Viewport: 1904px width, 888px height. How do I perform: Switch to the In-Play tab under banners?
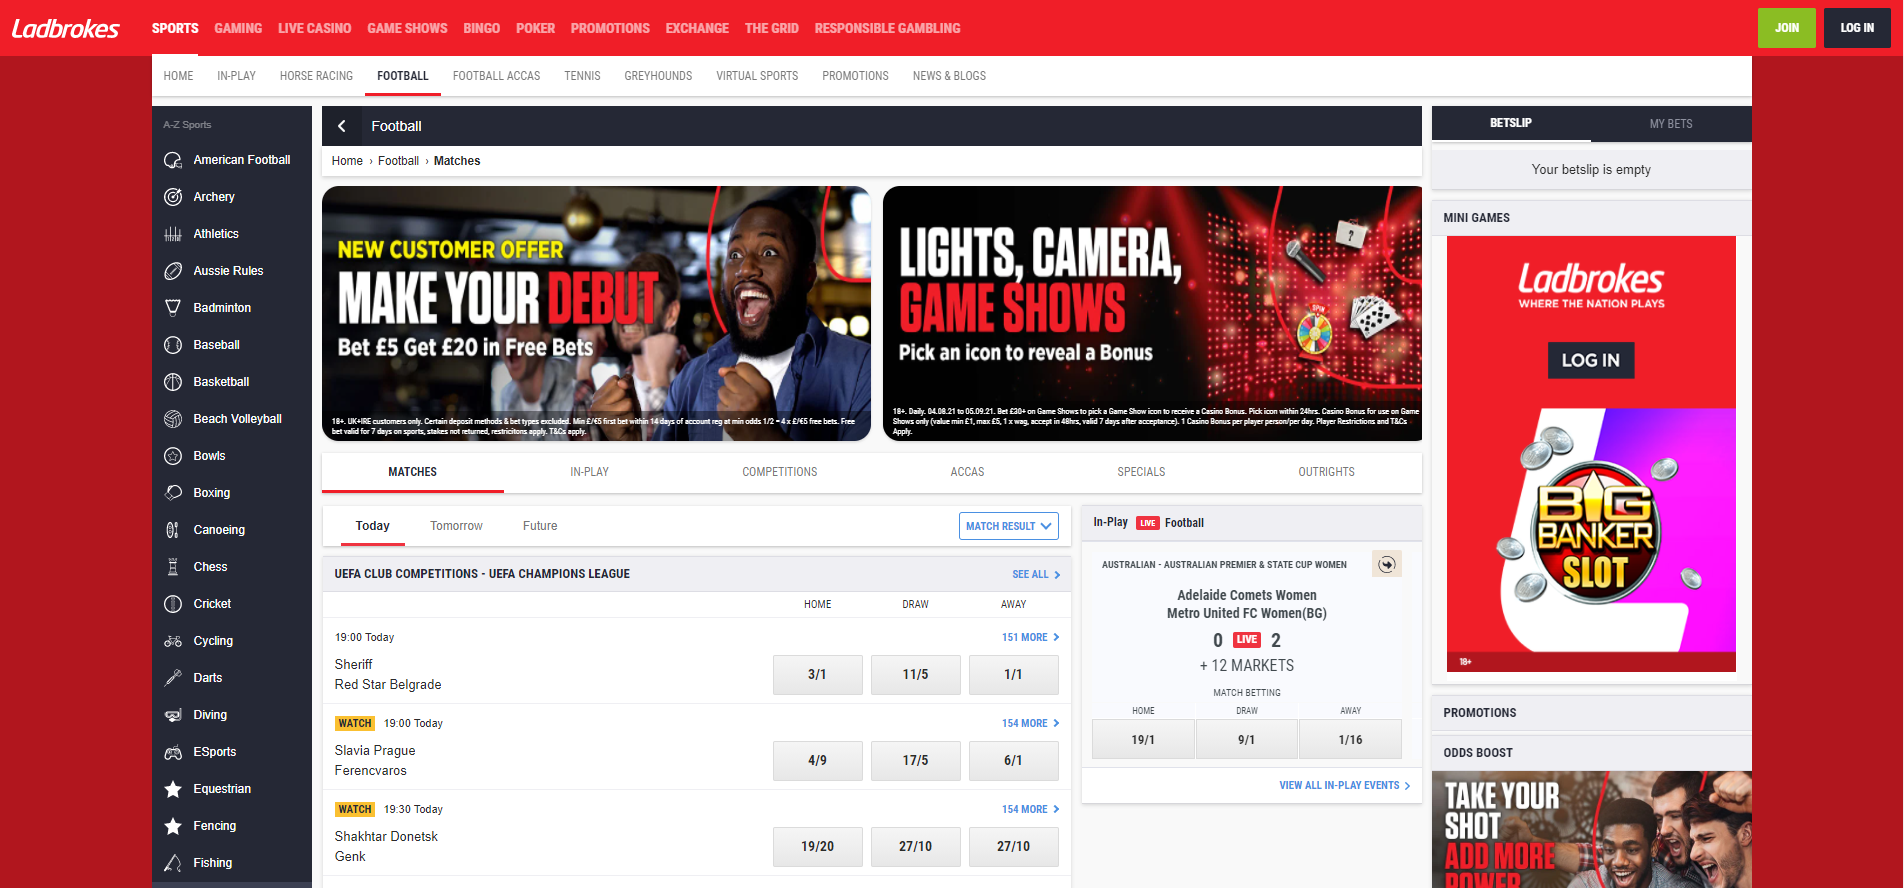click(590, 472)
